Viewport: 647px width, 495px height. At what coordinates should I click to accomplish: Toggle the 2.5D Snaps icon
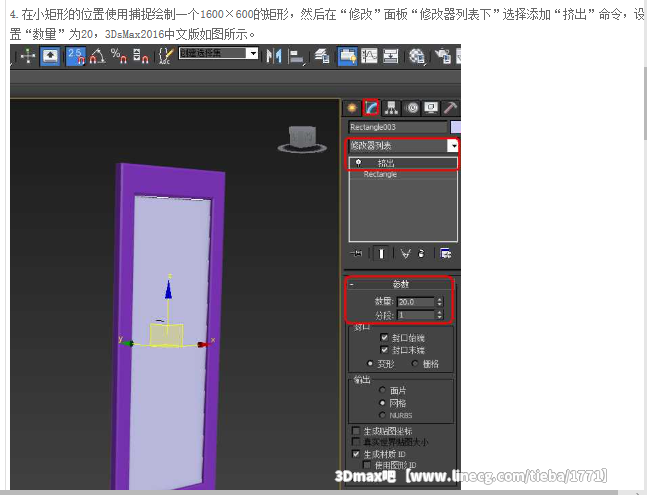click(76, 56)
